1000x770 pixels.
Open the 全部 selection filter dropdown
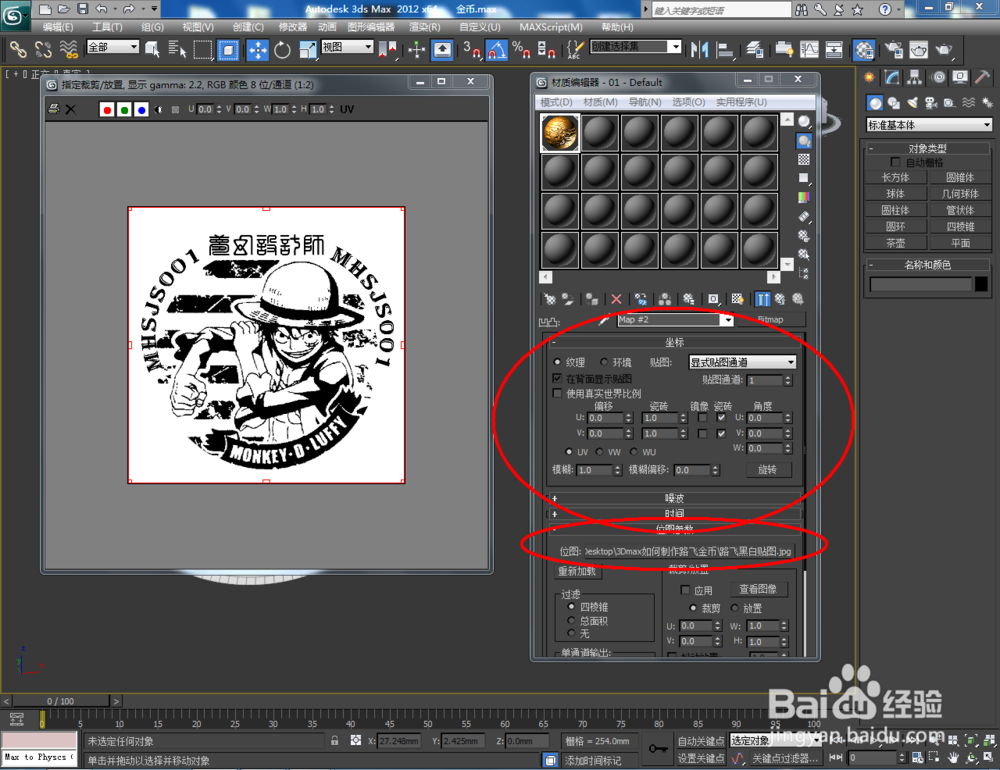[112, 47]
